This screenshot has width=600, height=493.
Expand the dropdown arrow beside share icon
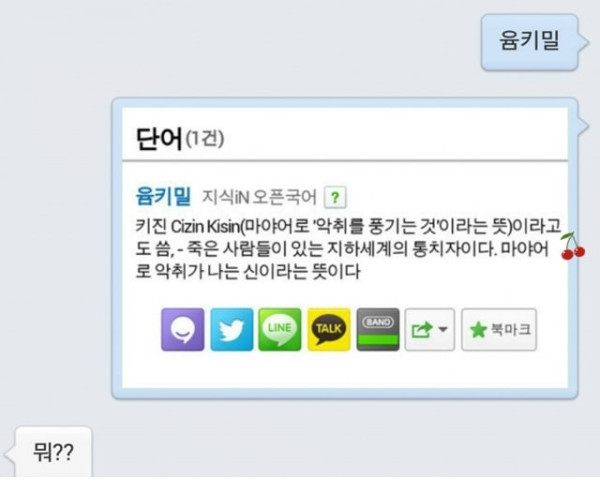(443, 329)
